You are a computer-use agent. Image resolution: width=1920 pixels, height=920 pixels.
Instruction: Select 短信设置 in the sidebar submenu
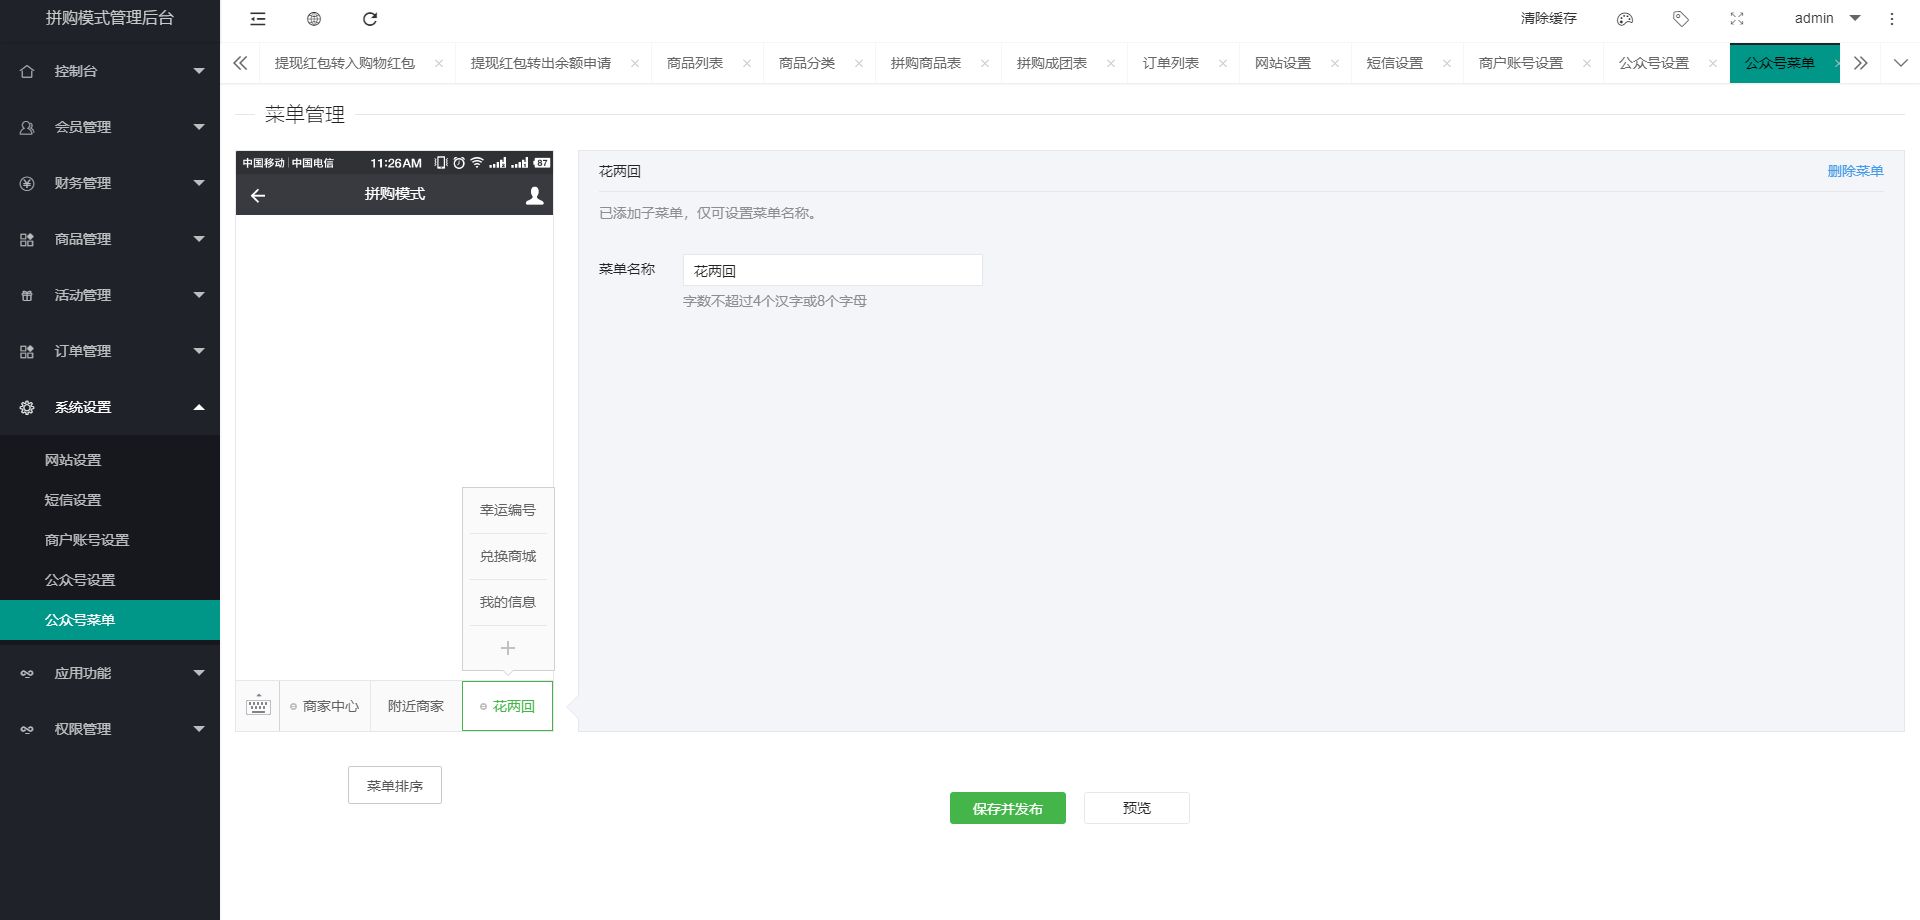click(73, 500)
